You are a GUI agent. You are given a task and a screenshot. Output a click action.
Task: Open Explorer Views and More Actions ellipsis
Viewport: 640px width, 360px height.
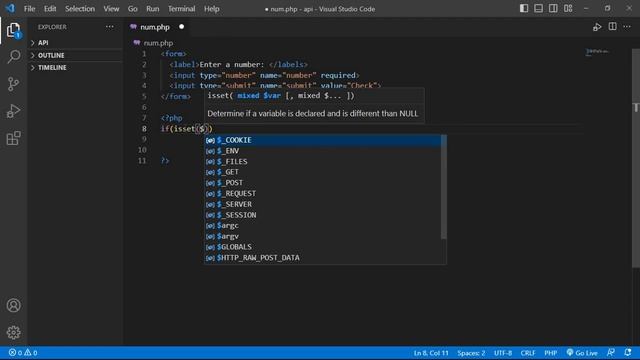(110, 27)
